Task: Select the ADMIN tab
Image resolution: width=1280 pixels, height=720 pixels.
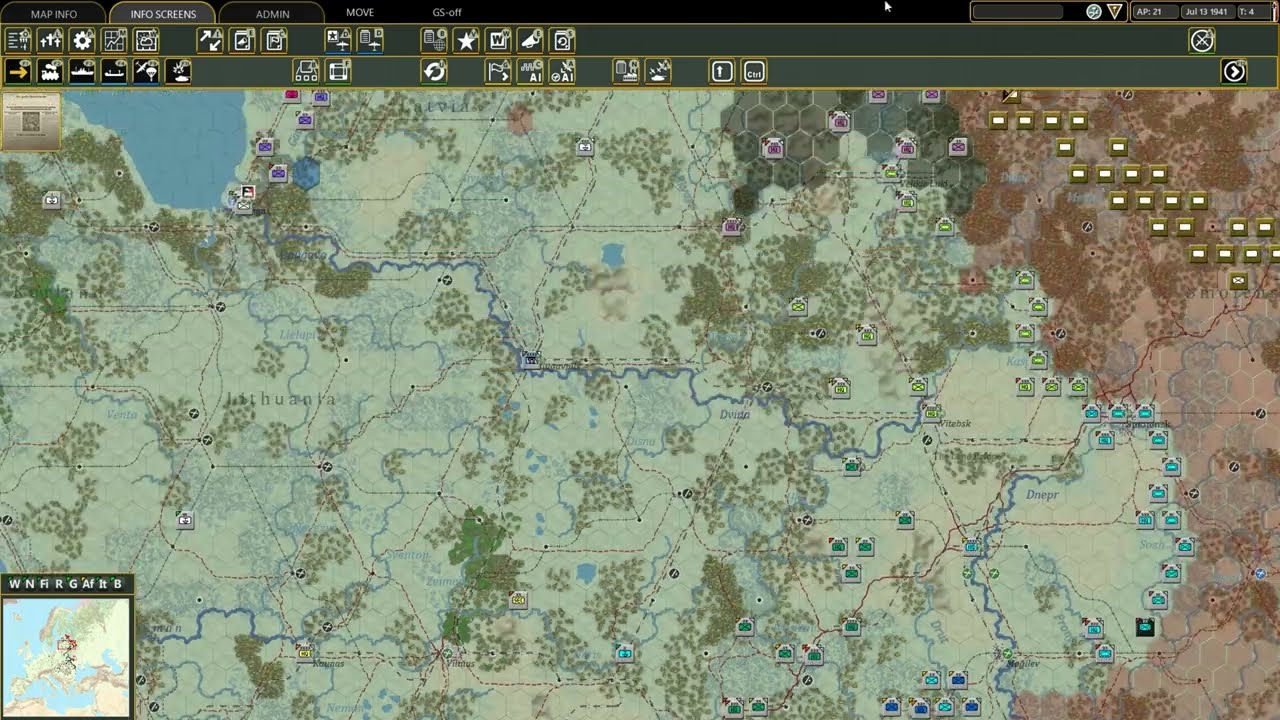Action: (272, 13)
